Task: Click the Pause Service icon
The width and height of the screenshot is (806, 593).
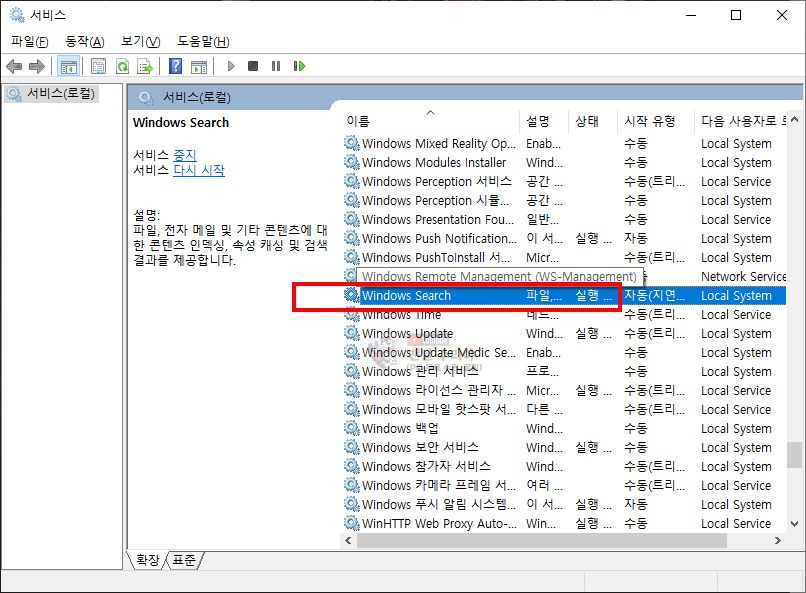Action: [x=276, y=66]
